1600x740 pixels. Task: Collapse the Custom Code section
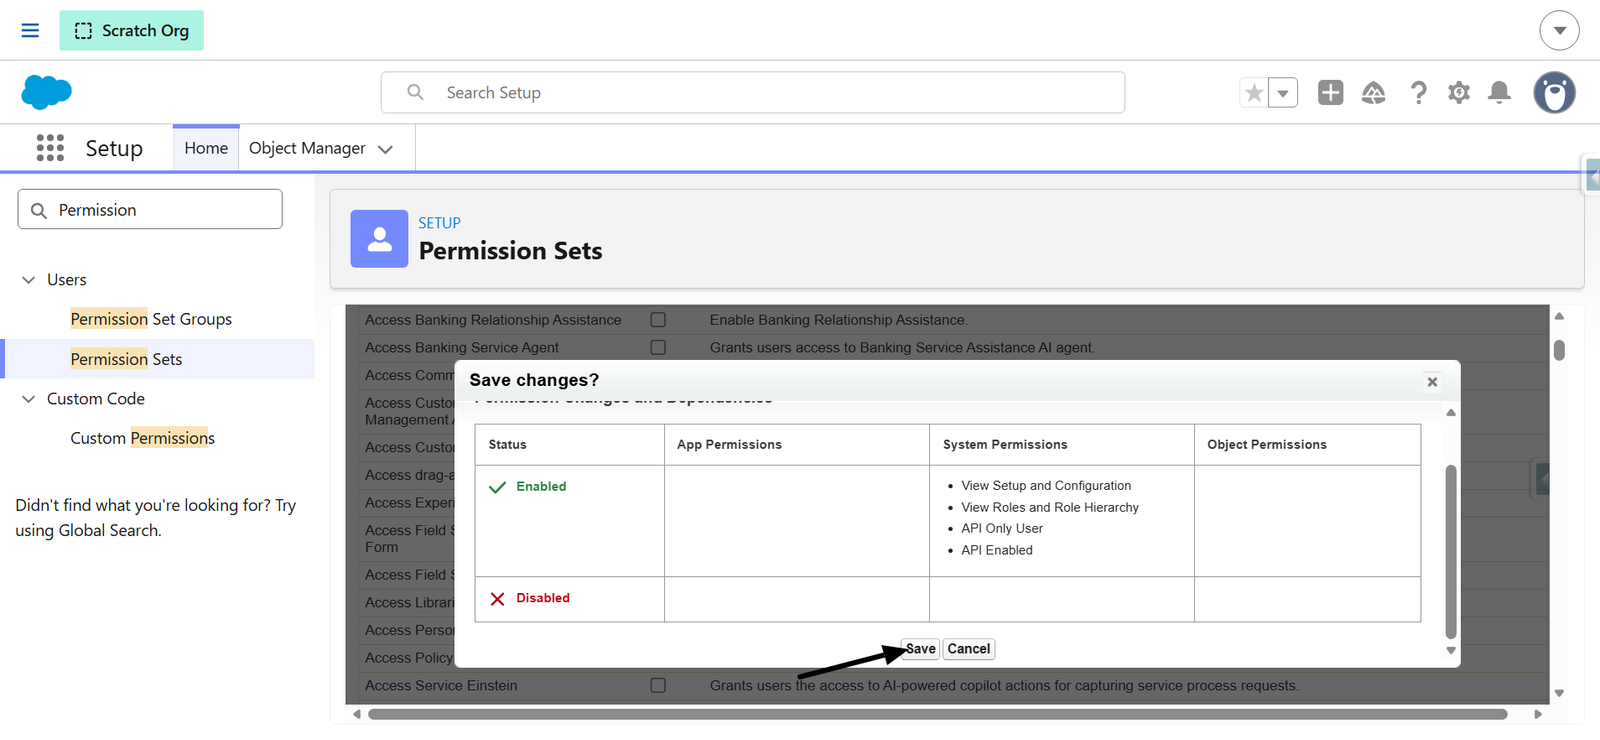pos(29,399)
